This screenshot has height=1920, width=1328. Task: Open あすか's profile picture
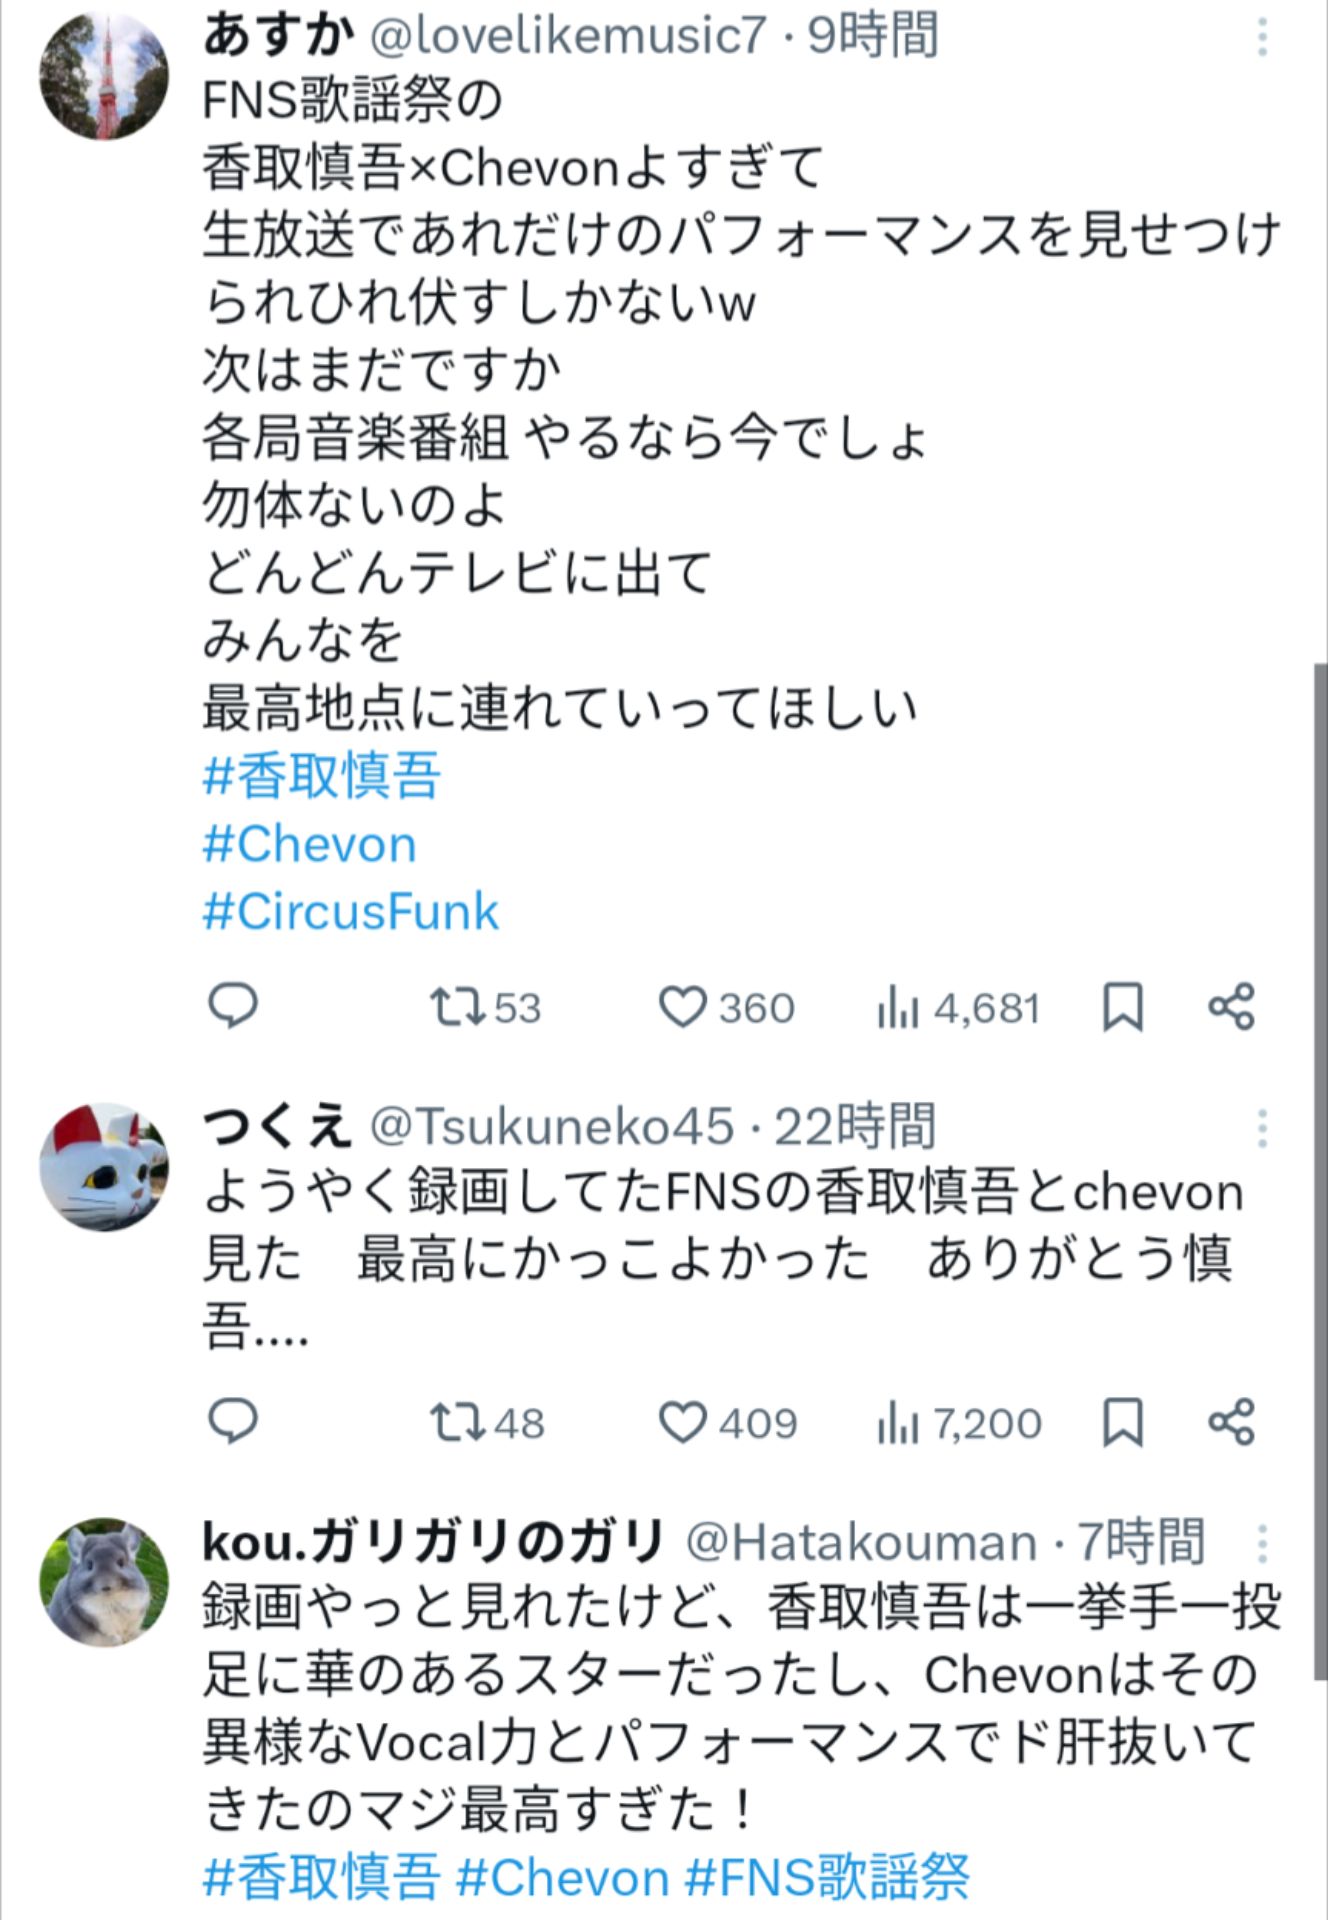[105, 75]
